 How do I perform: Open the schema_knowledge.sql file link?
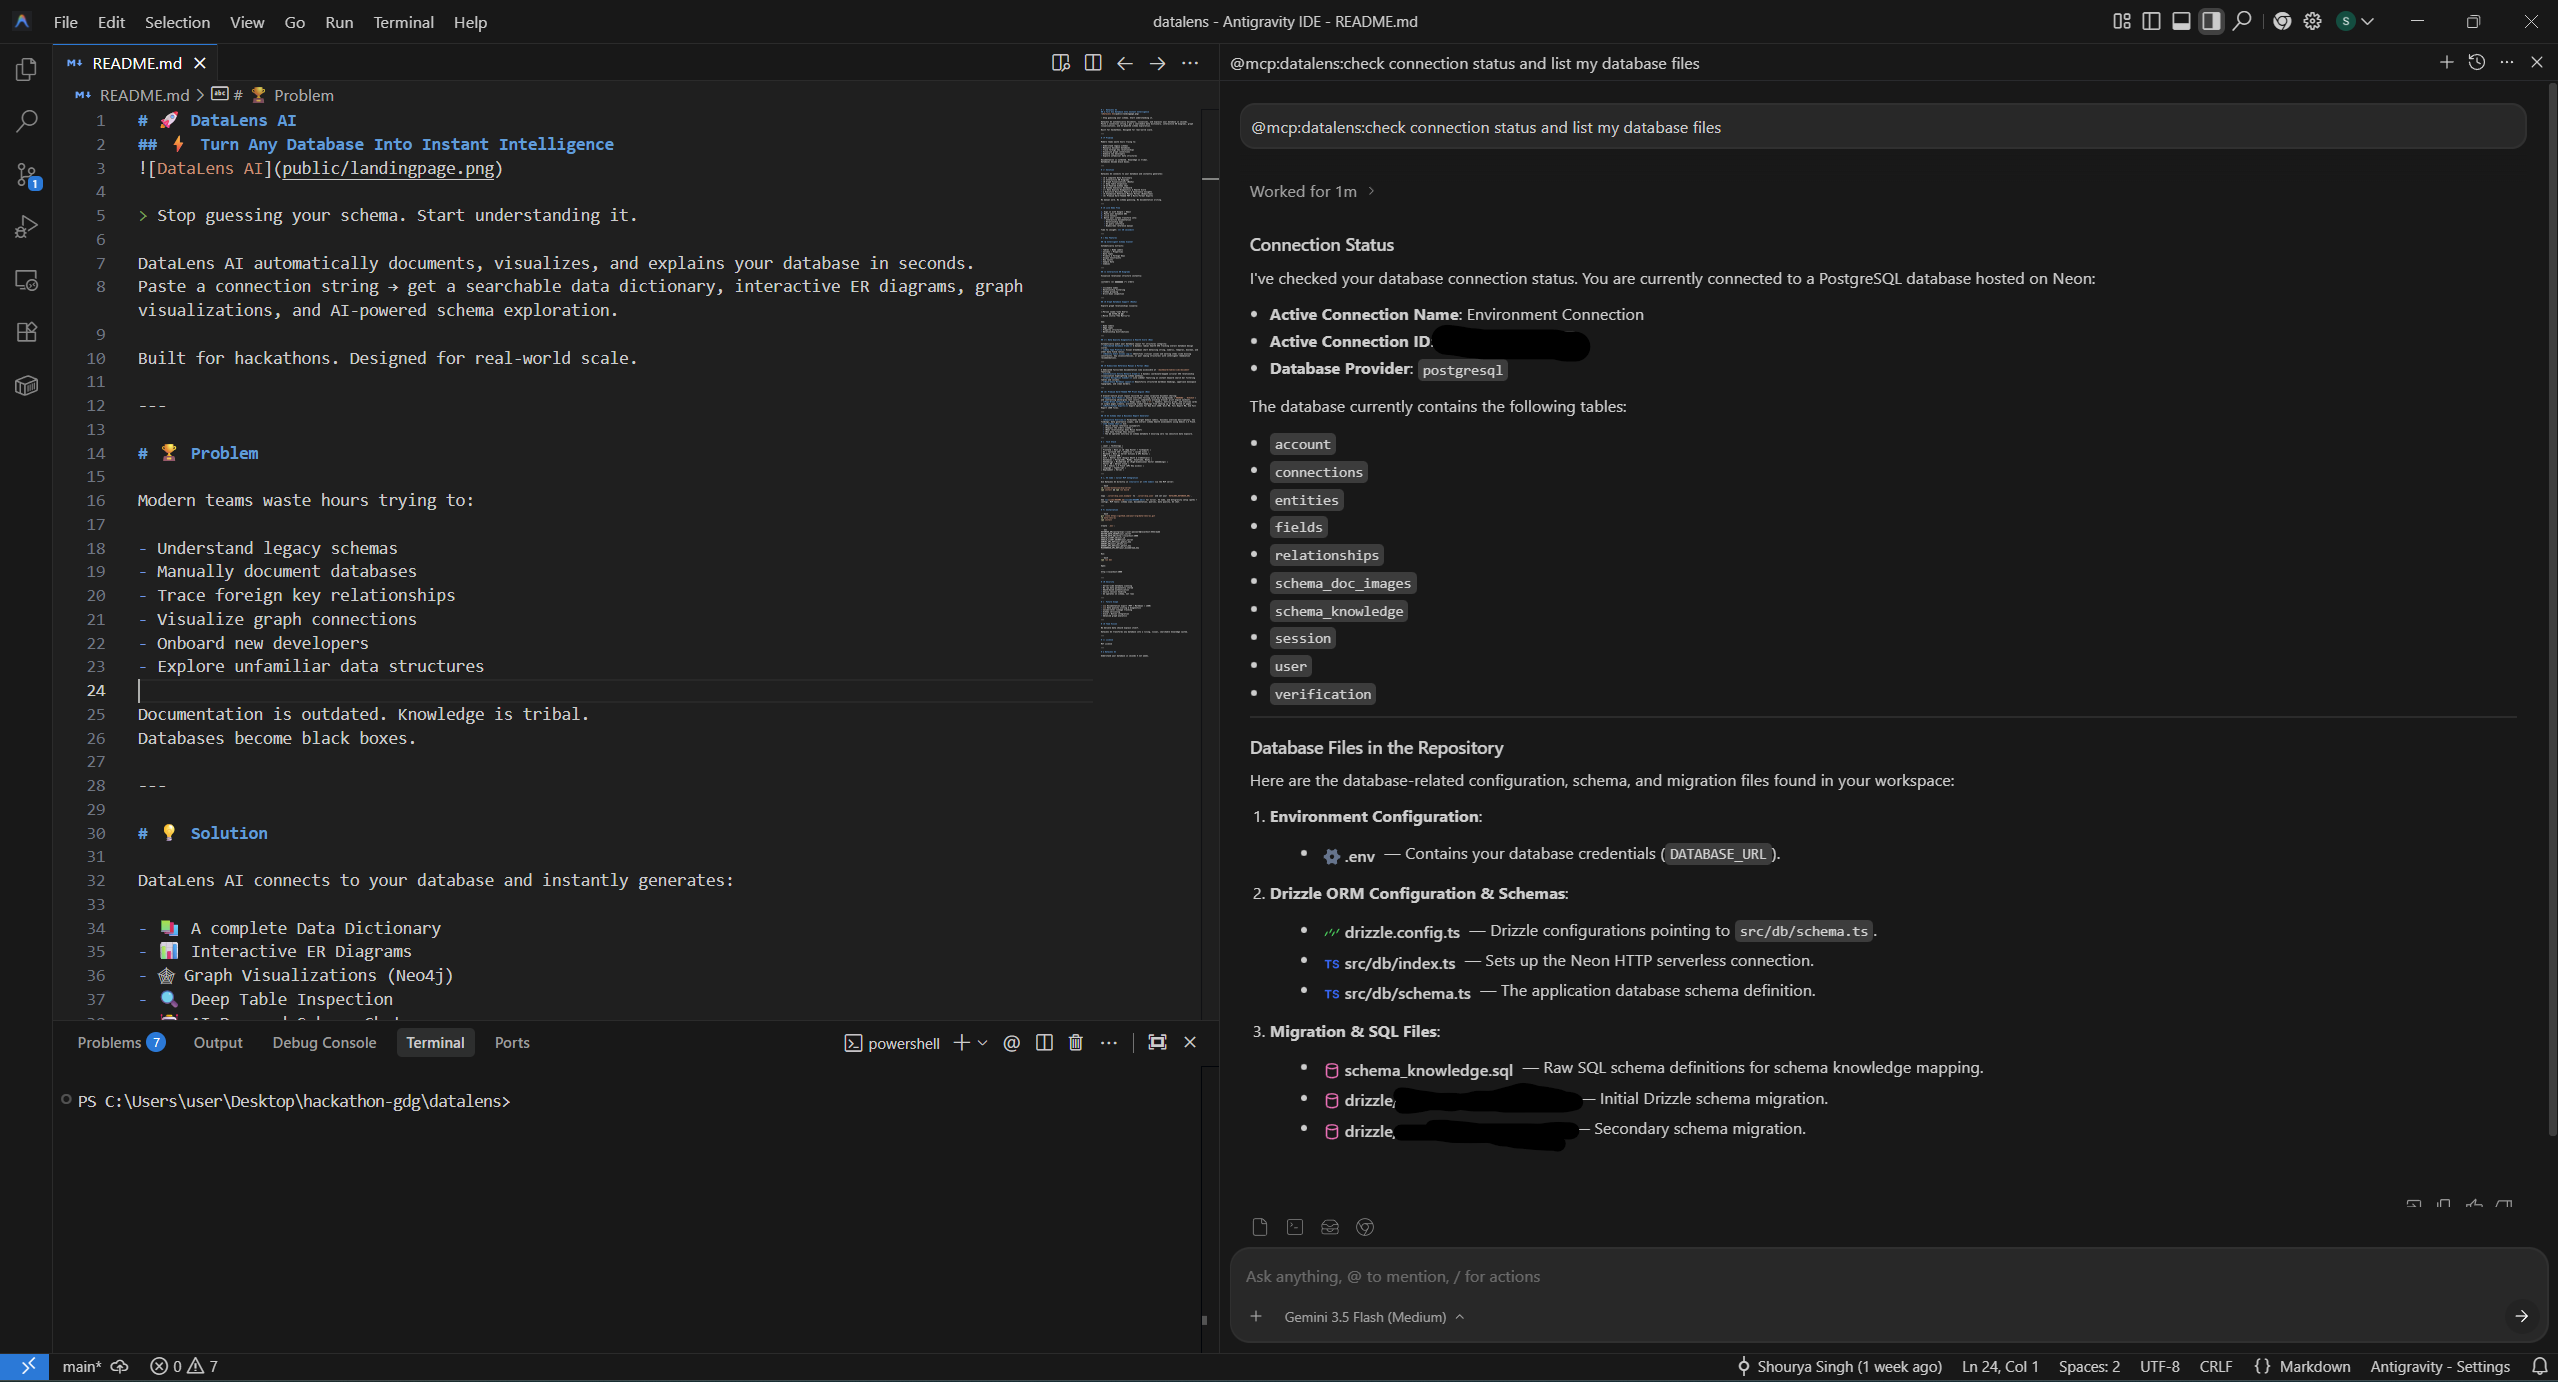[1427, 1069]
